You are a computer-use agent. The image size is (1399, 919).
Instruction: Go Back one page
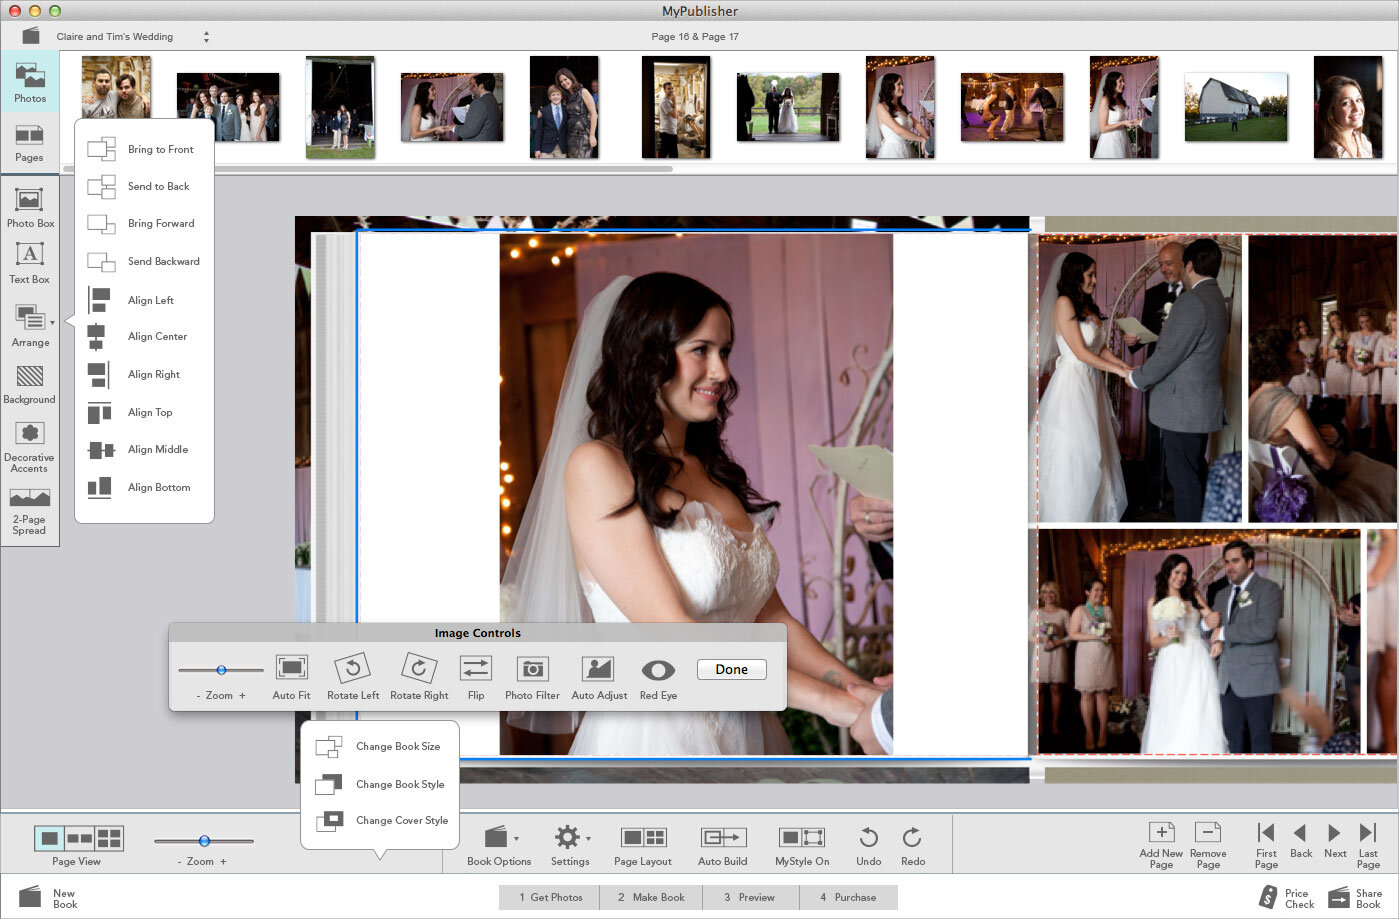click(x=1301, y=840)
